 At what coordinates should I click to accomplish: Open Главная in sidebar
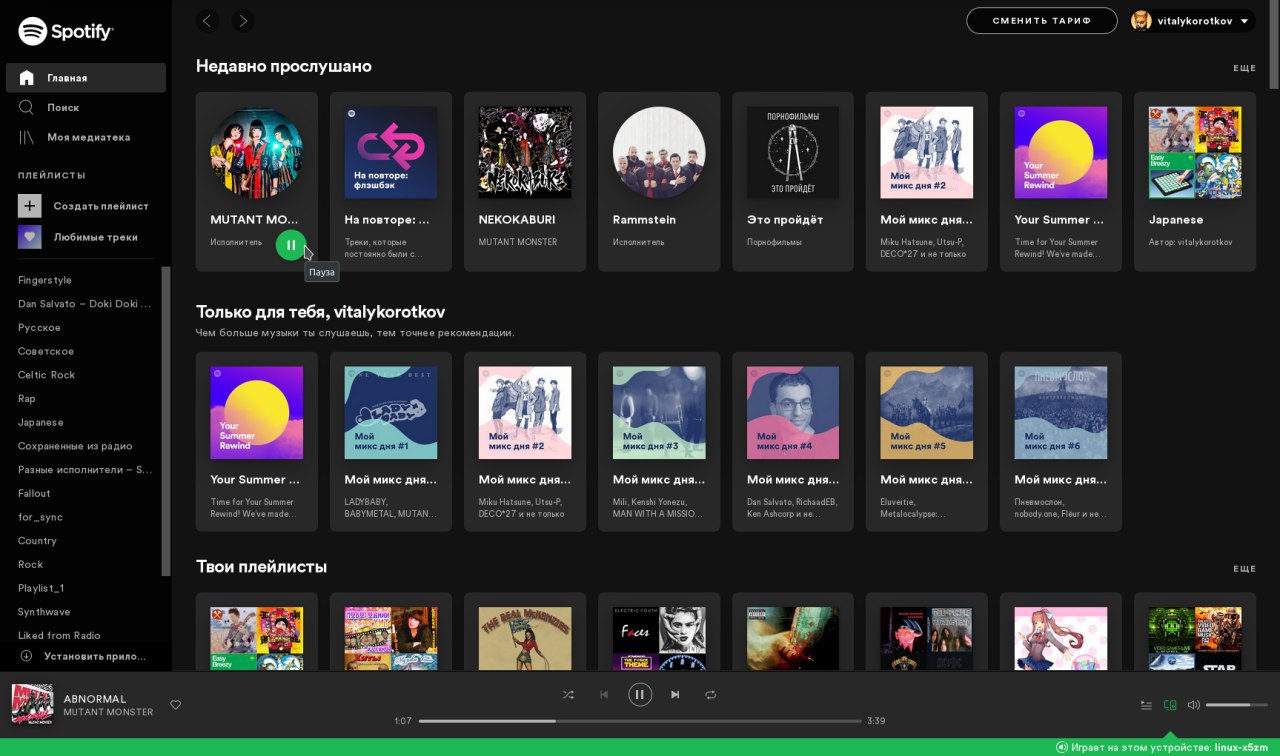point(86,78)
